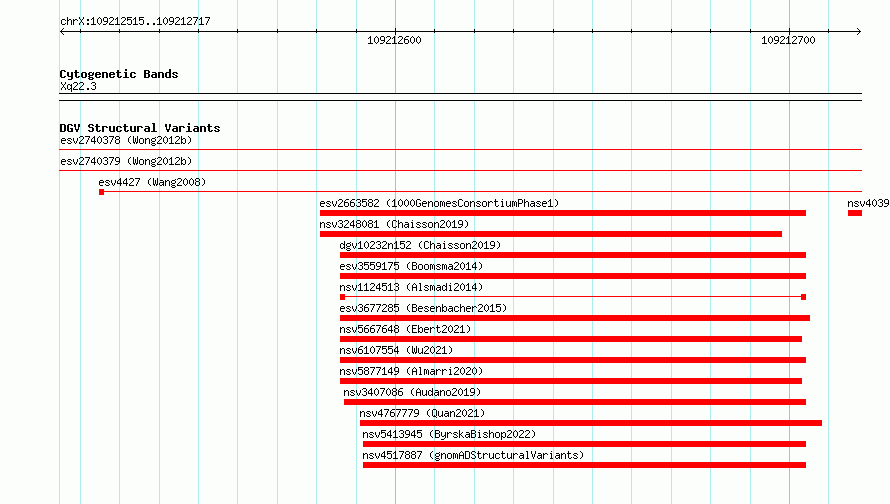Click the nsv5877149 (Almarri2020) label
Viewport: 890px width, 504px height.
point(411,371)
